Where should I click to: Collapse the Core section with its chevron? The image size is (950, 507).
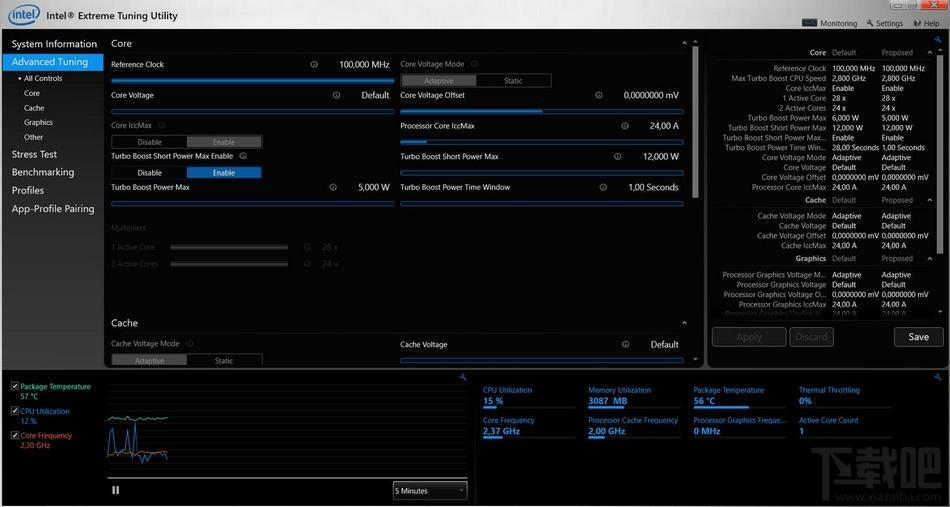(684, 44)
